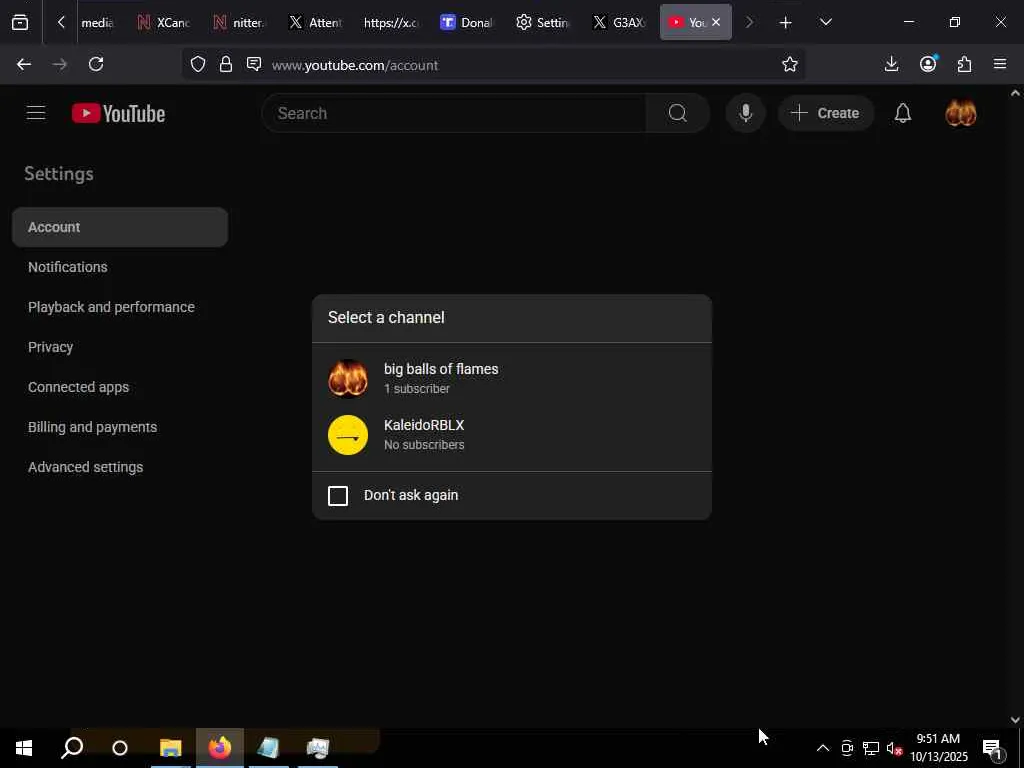The height and width of the screenshot is (768, 1024).
Task: Start voice search with microphone icon
Action: click(x=745, y=113)
